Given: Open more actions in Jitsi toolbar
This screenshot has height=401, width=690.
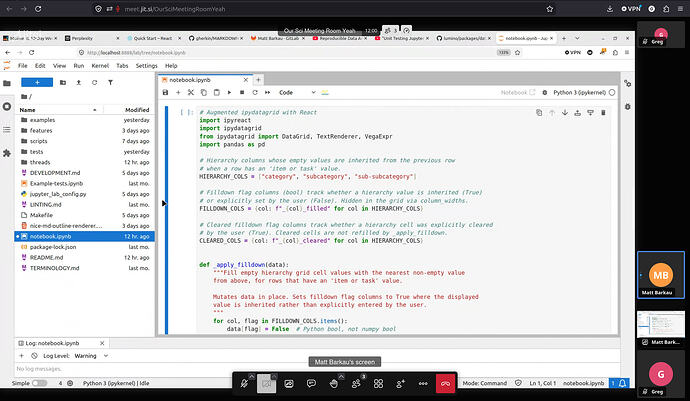Looking at the screenshot, I should (x=423, y=383).
